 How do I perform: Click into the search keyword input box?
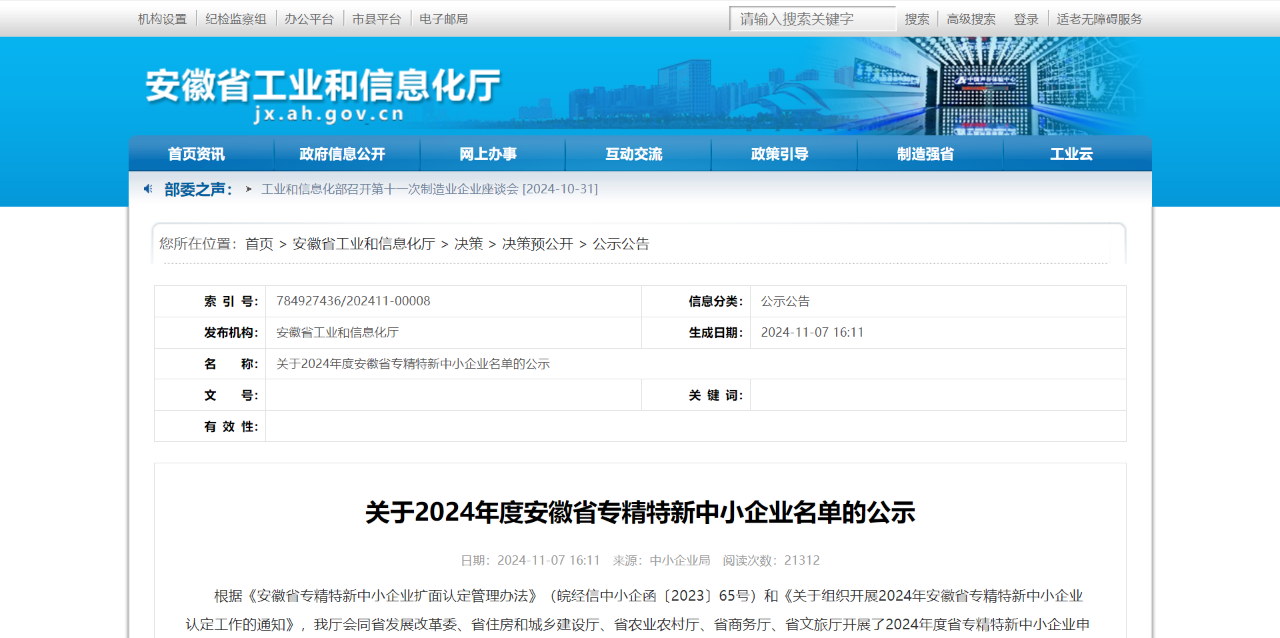click(812, 19)
